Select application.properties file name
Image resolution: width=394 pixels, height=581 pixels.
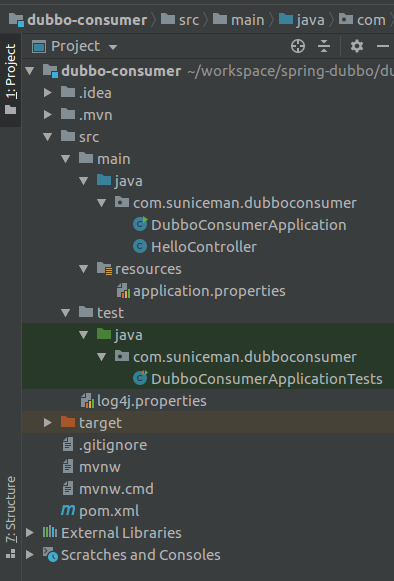point(209,291)
